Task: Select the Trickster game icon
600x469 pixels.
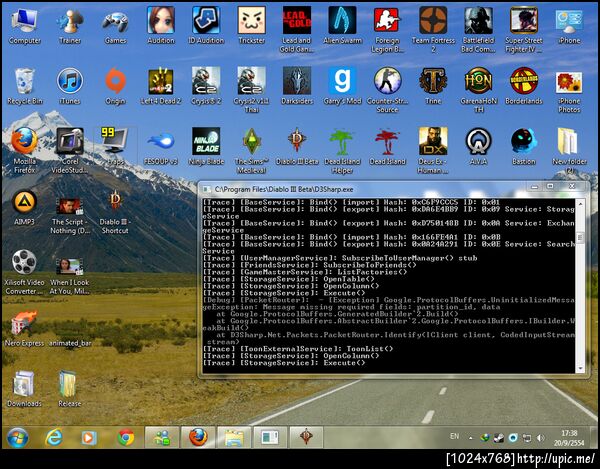Action: [251, 25]
